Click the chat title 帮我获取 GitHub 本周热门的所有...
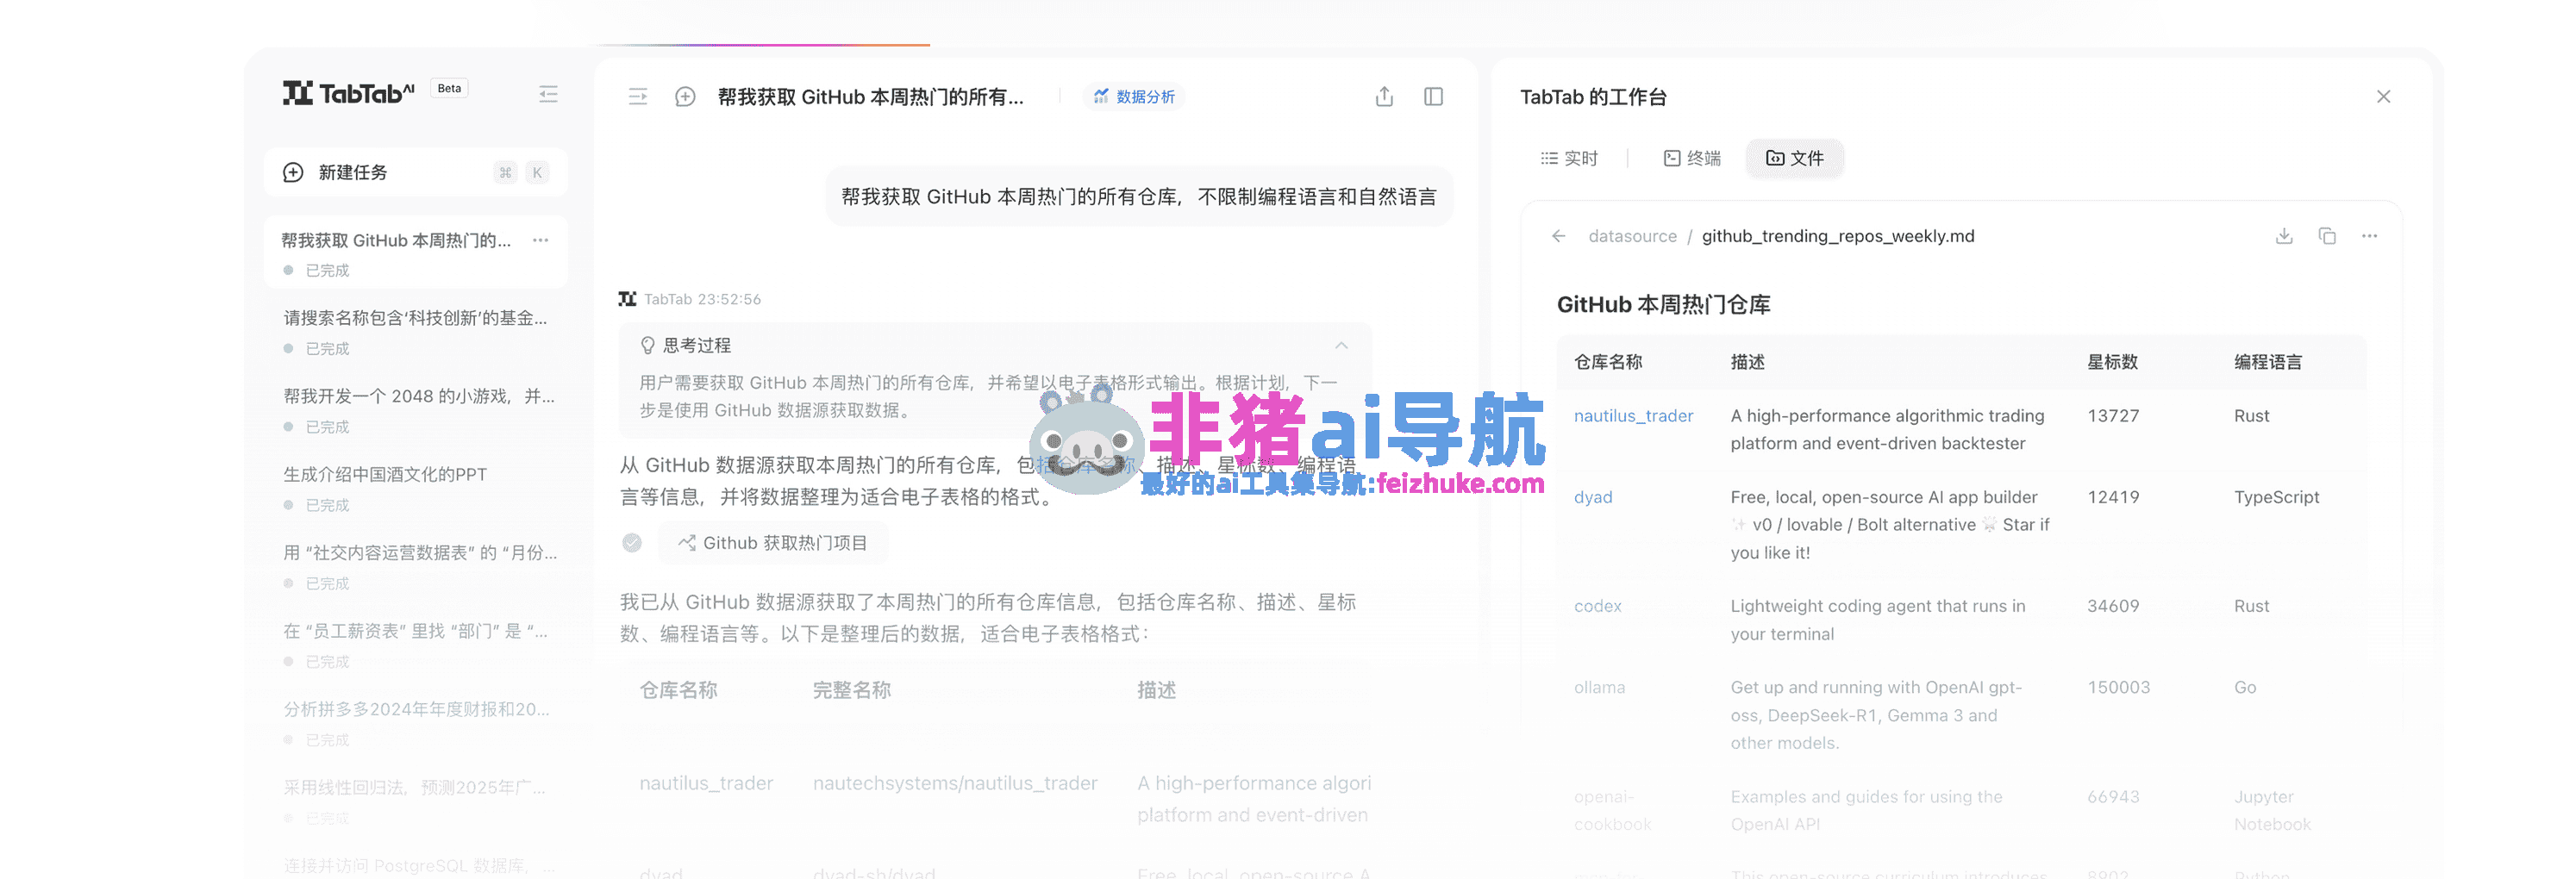Viewport: 2576px width, 879px height. 870,97
